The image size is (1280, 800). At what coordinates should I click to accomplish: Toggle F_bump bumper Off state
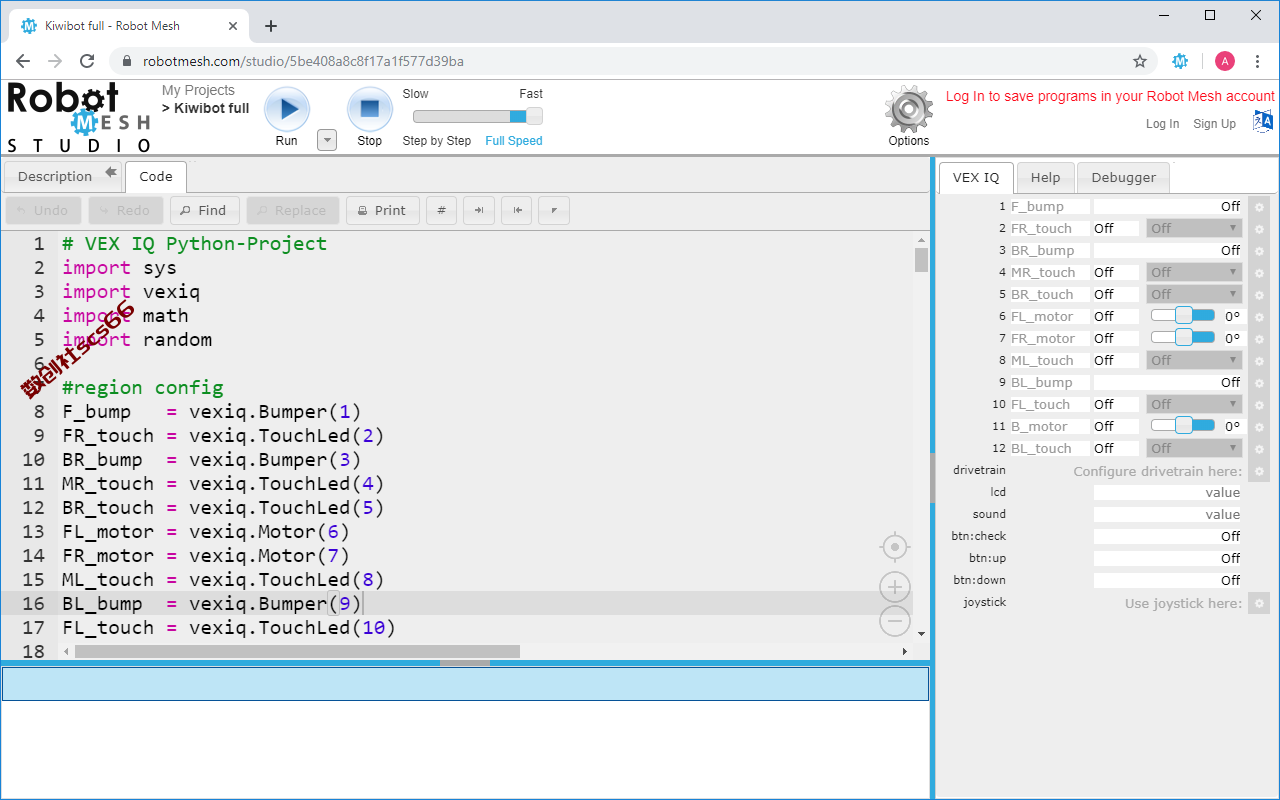[x=1168, y=207]
